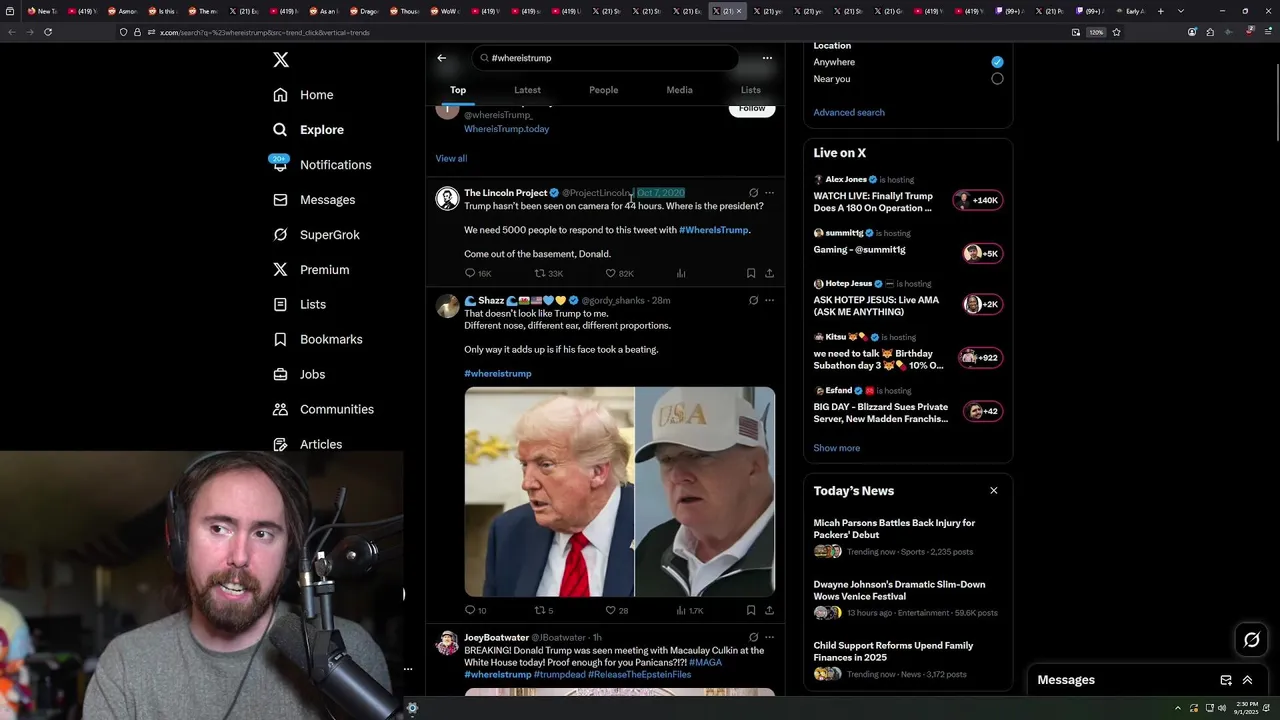Open more options on JoeyBoatwater tweet
The width and height of the screenshot is (1280, 720).
(x=769, y=637)
